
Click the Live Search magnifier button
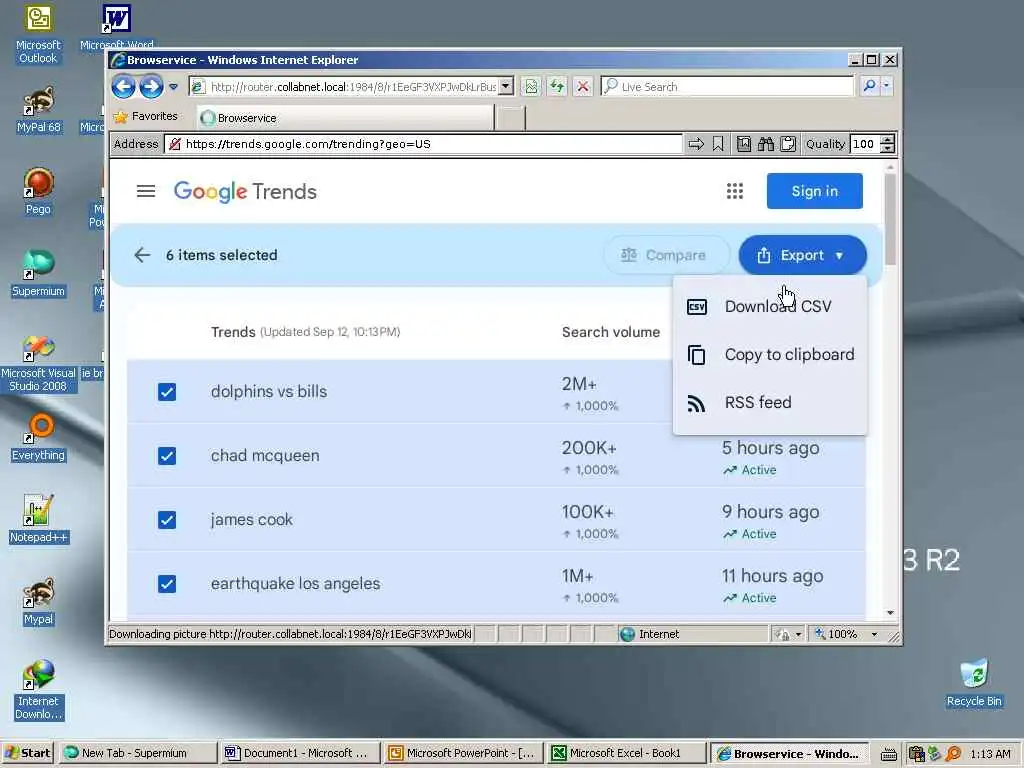tap(870, 86)
